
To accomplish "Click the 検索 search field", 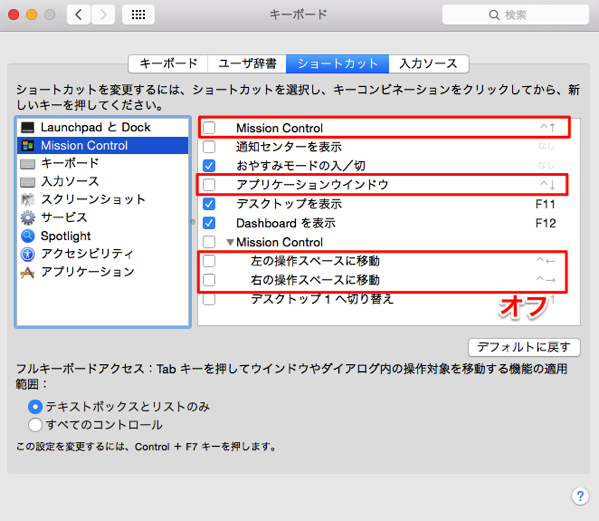I will point(515,15).
